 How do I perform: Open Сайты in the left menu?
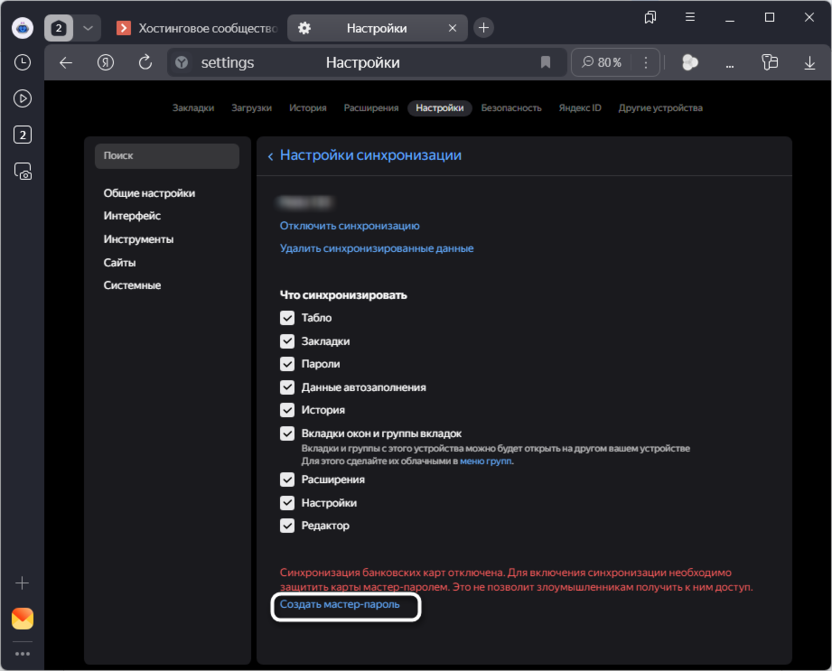pyautogui.click(x=119, y=263)
